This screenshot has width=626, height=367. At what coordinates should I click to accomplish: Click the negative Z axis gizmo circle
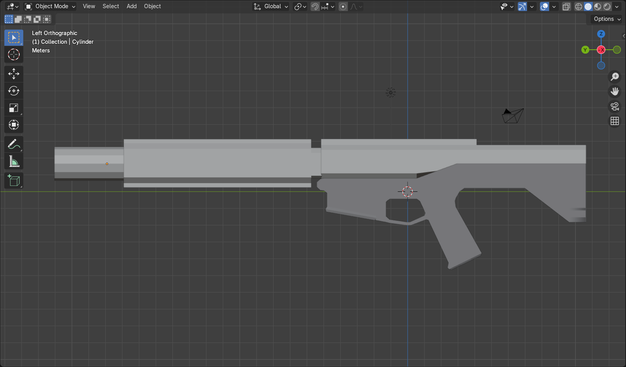601,65
